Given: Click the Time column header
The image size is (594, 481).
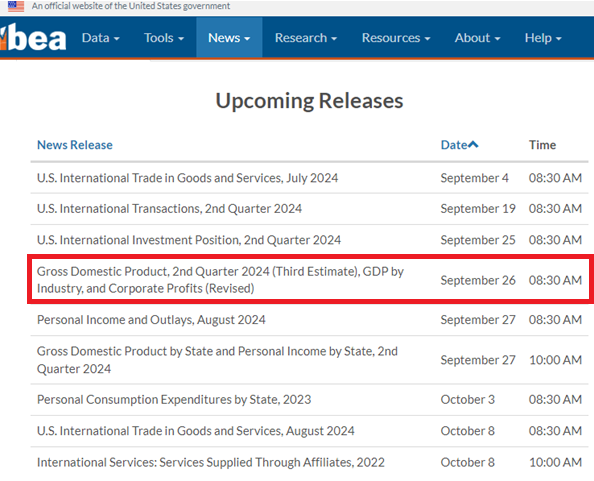Looking at the screenshot, I should click(542, 145).
